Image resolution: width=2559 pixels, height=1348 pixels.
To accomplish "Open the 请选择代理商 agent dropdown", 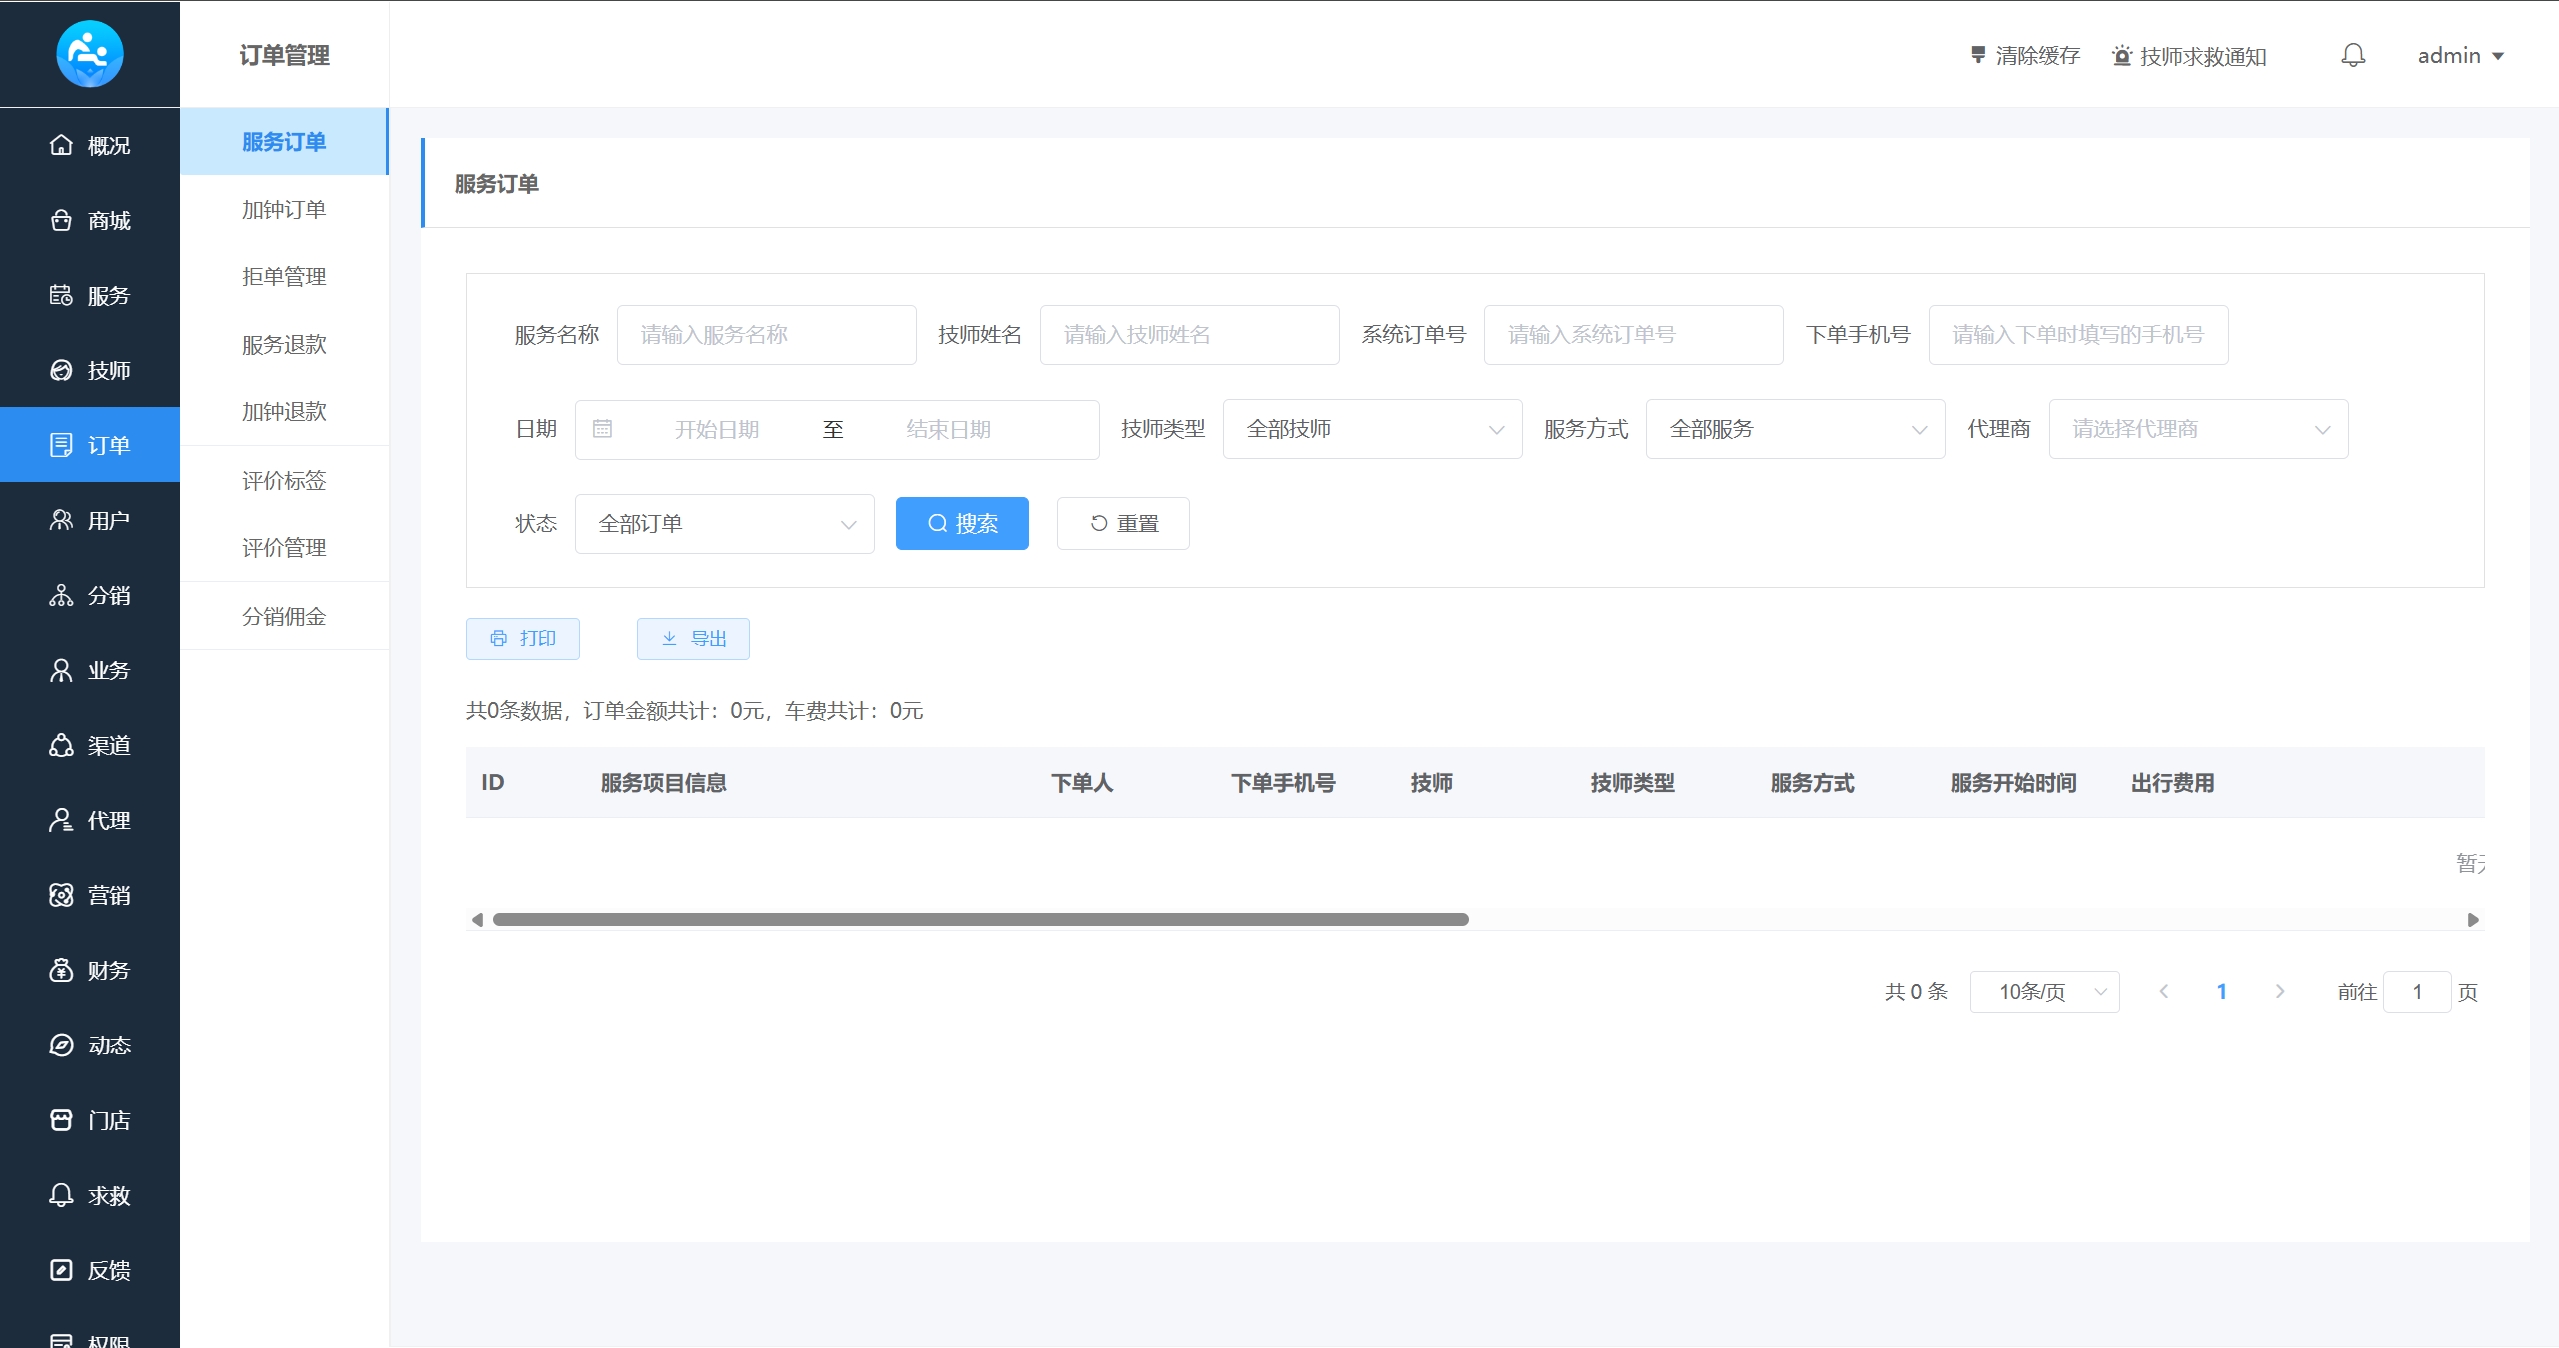I will 2198,430.
